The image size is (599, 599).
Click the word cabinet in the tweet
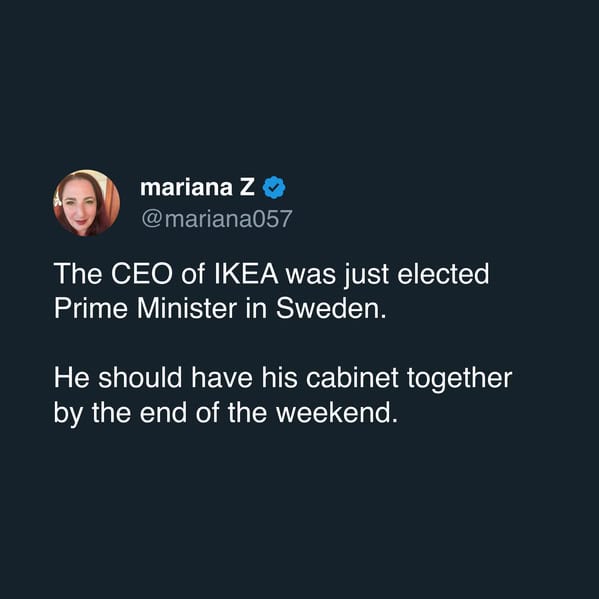(x=352, y=378)
